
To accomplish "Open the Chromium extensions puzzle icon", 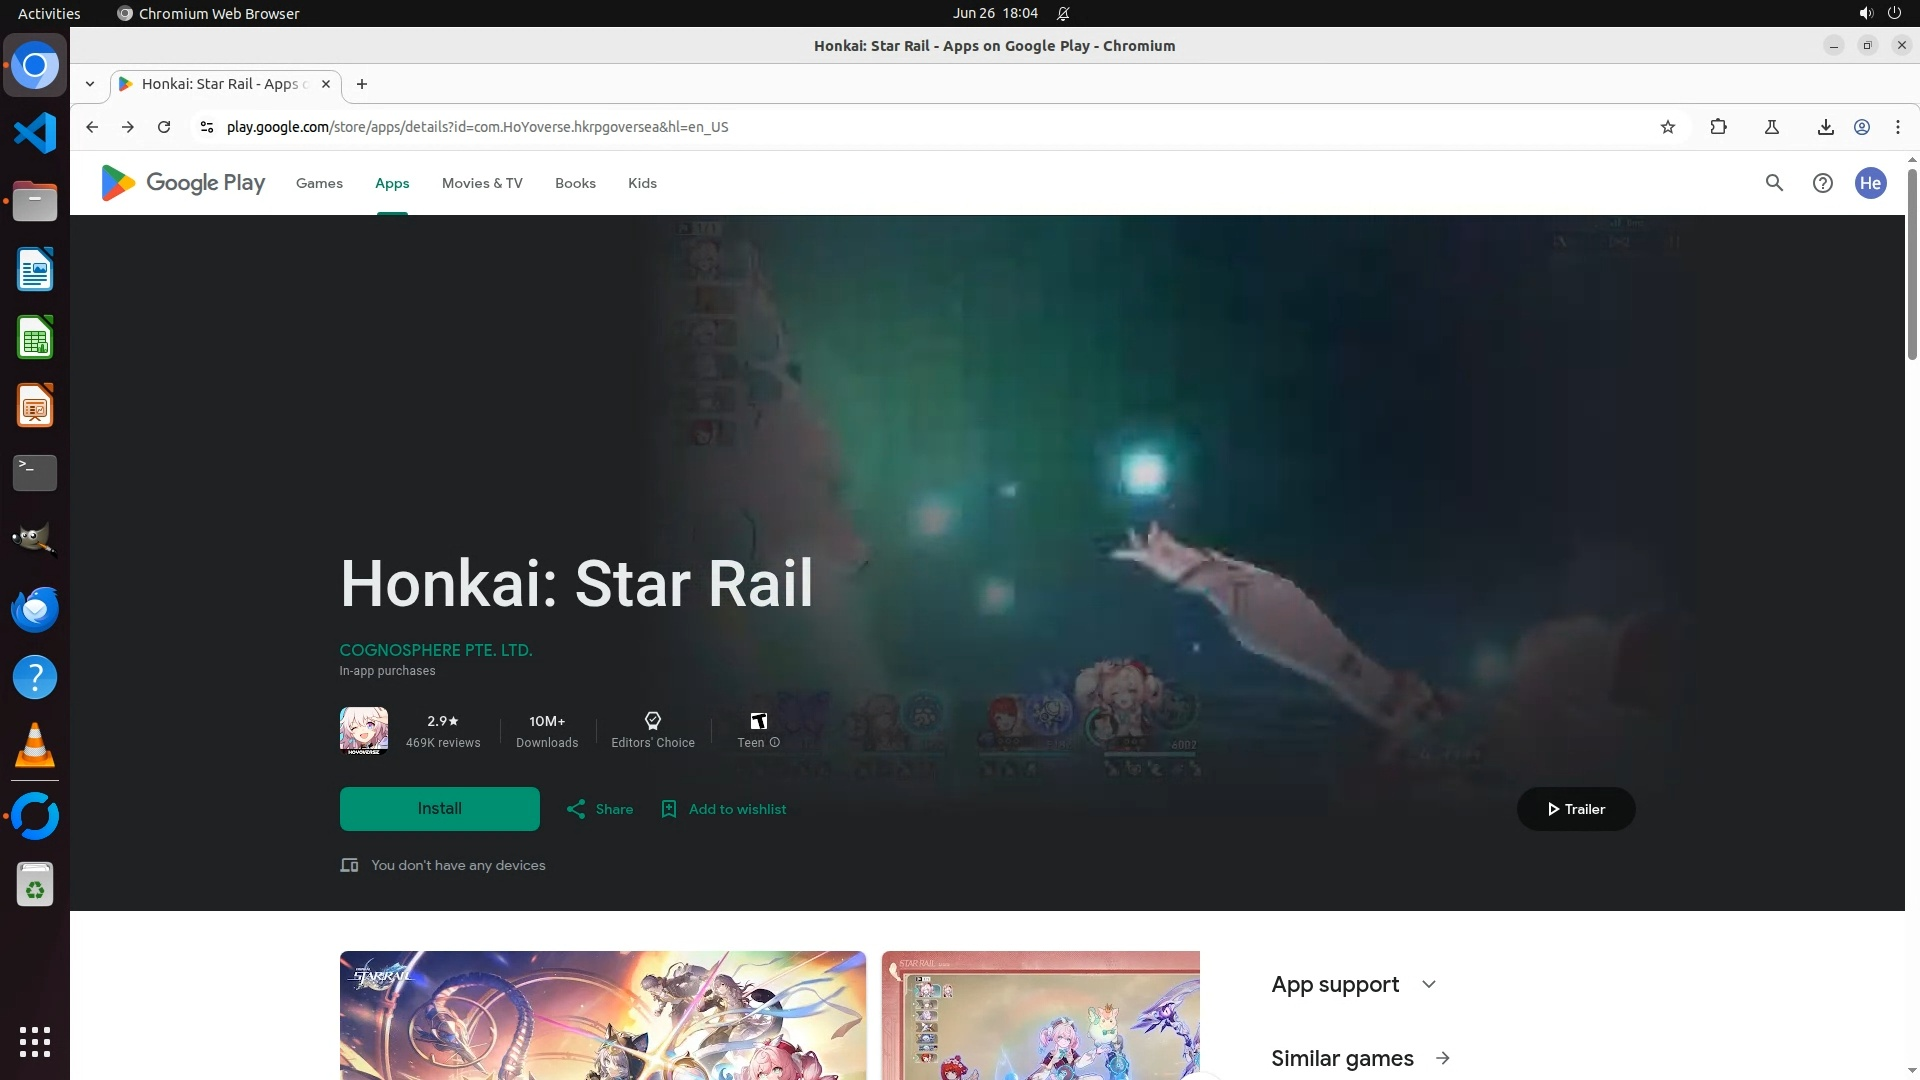I will coord(1718,127).
